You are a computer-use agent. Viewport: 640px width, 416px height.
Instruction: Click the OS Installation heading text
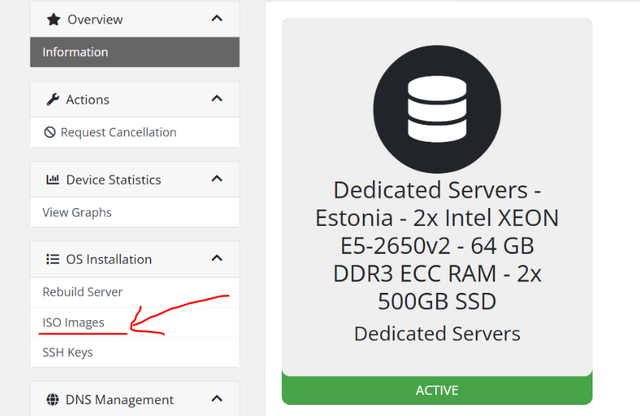point(109,259)
